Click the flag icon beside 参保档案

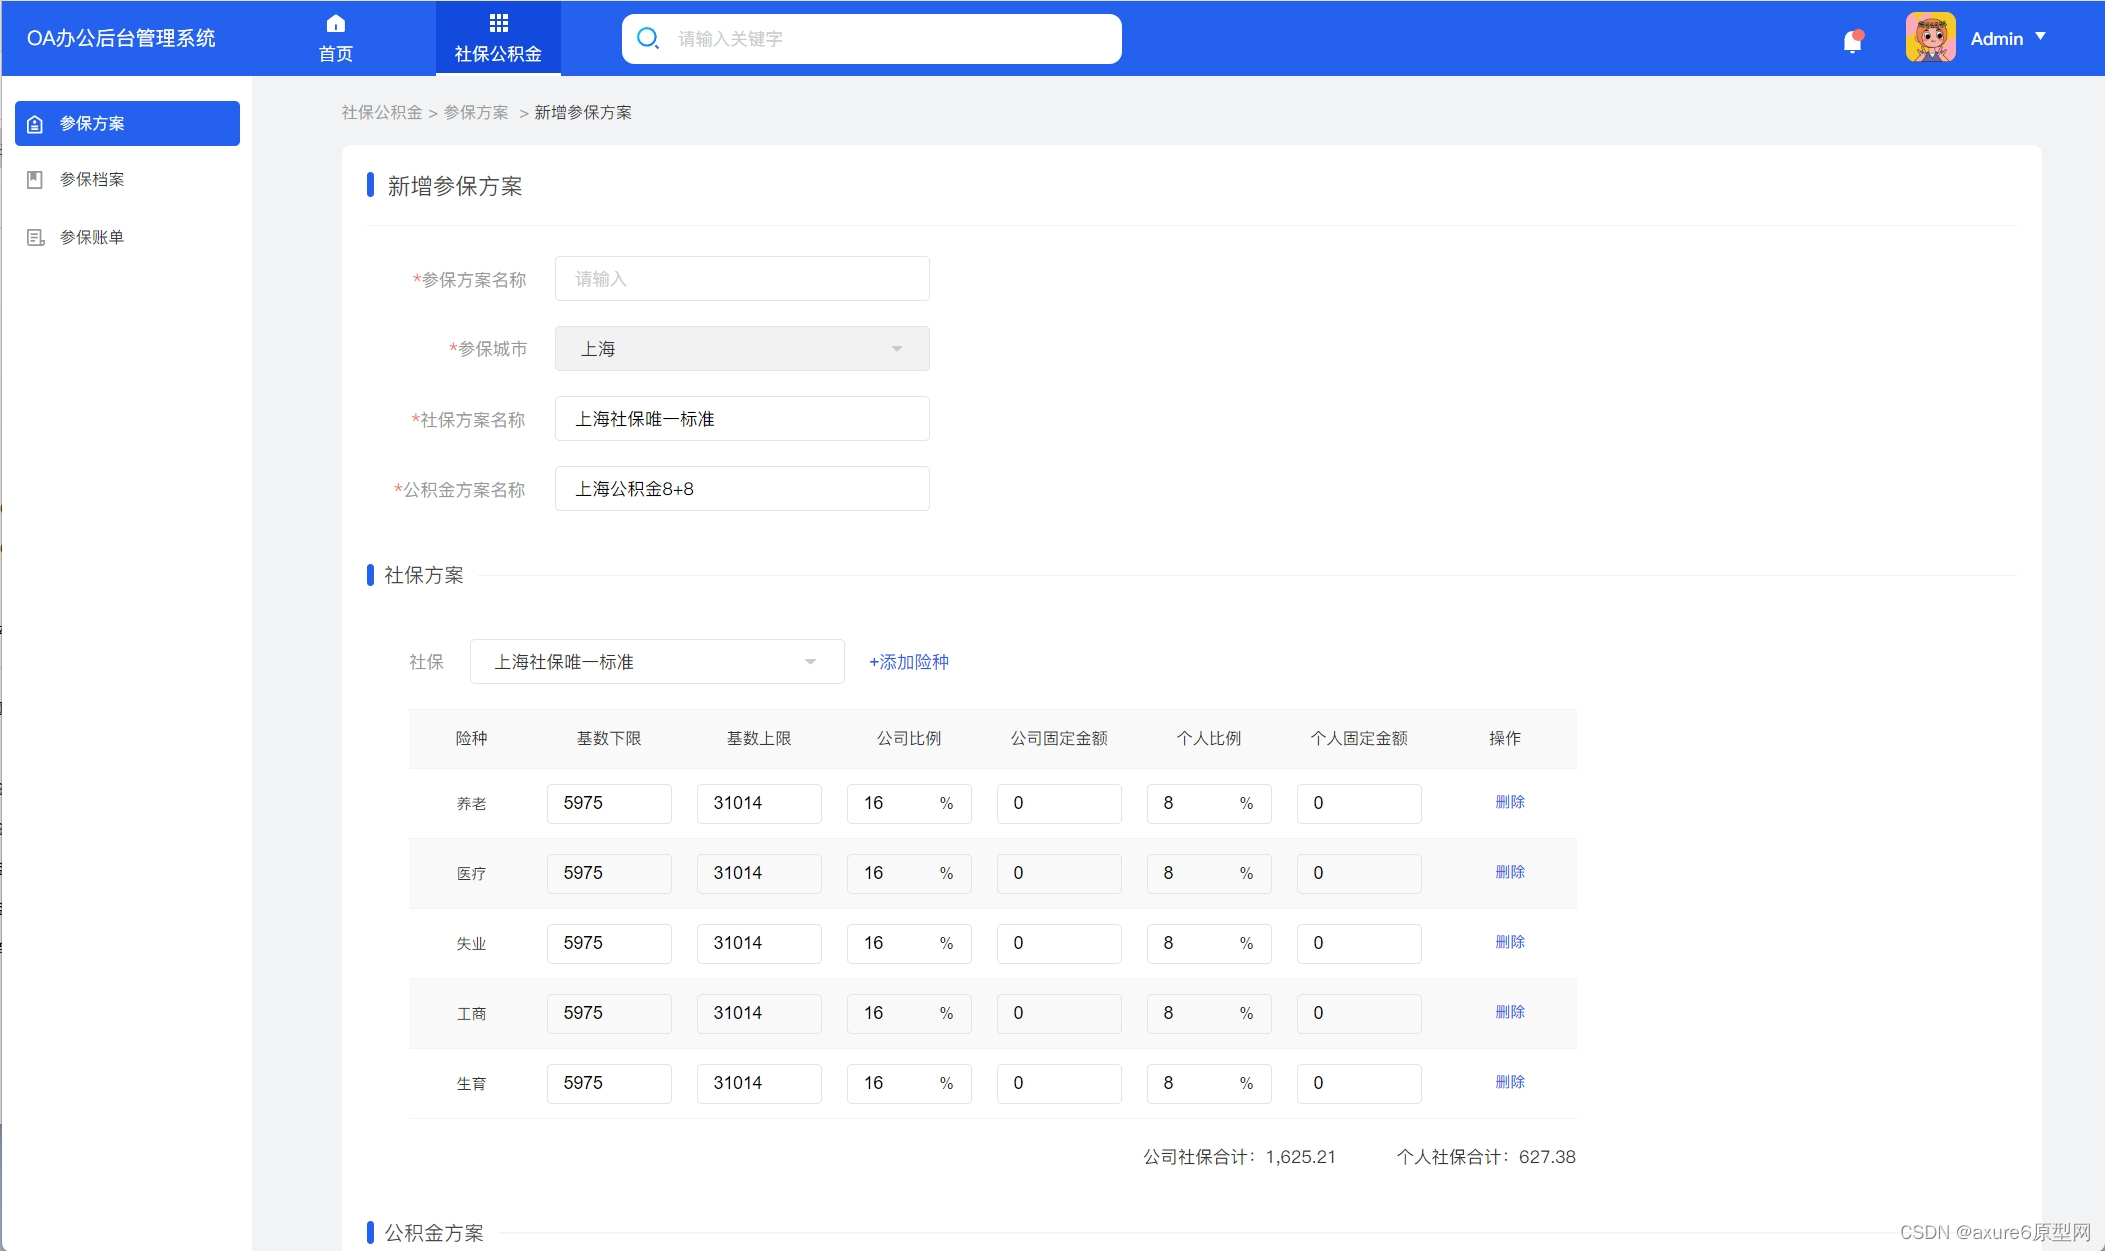click(x=35, y=179)
